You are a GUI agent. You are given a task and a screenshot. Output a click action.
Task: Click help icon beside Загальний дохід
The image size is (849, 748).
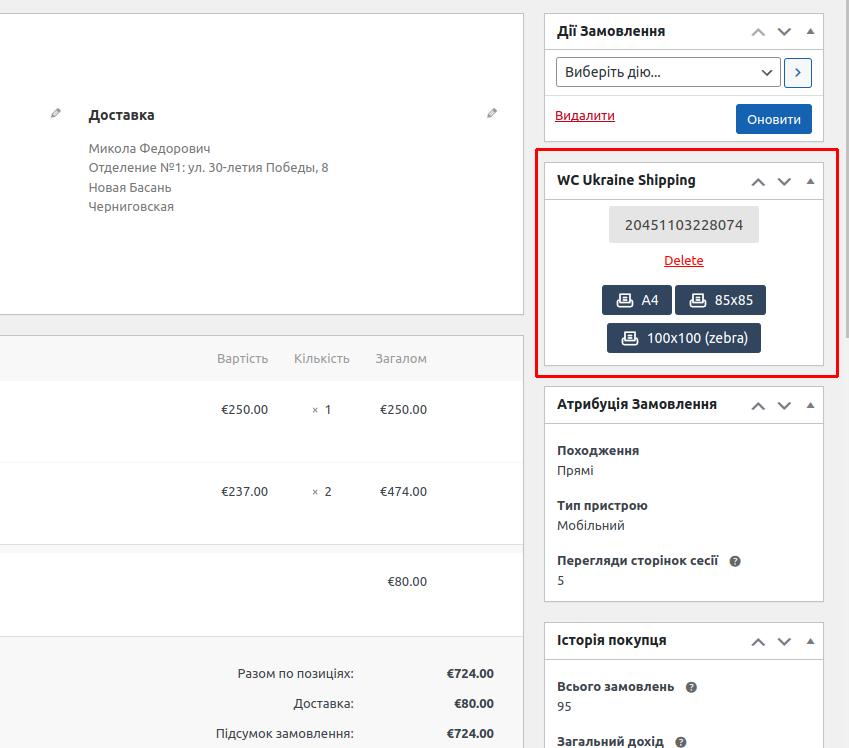681,742
